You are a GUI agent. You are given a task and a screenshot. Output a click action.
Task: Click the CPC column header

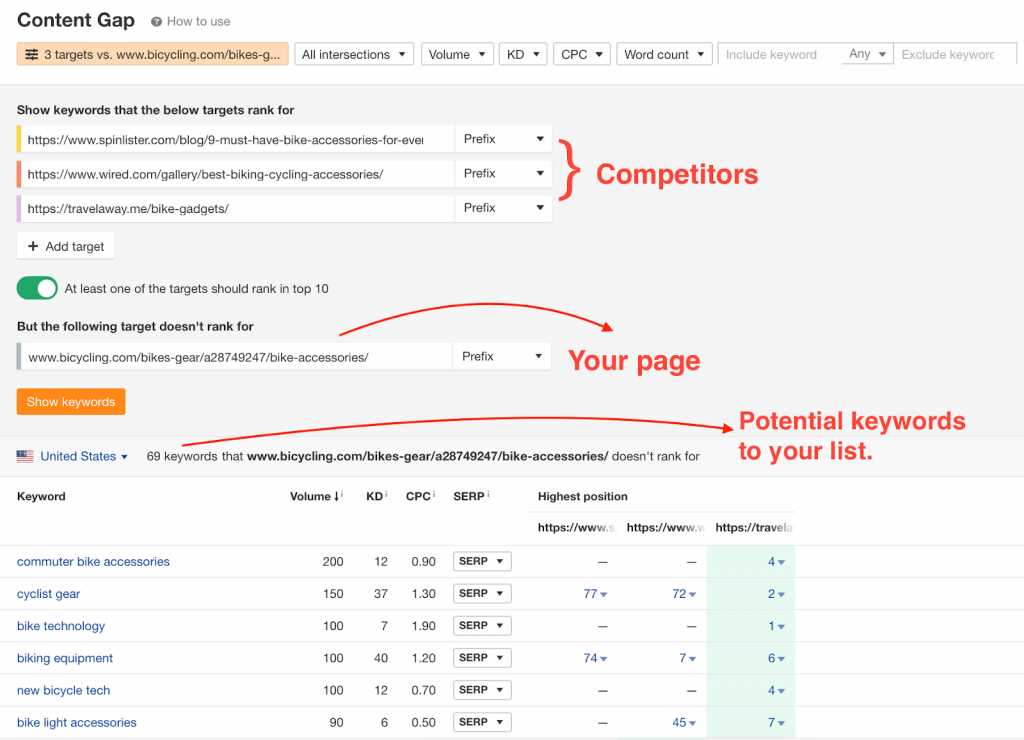(x=418, y=496)
